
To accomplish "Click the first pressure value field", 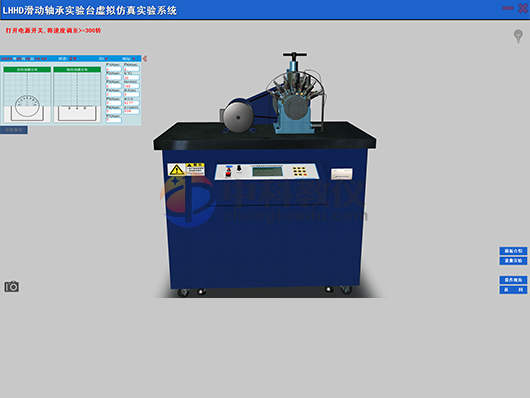I will click(114, 69).
